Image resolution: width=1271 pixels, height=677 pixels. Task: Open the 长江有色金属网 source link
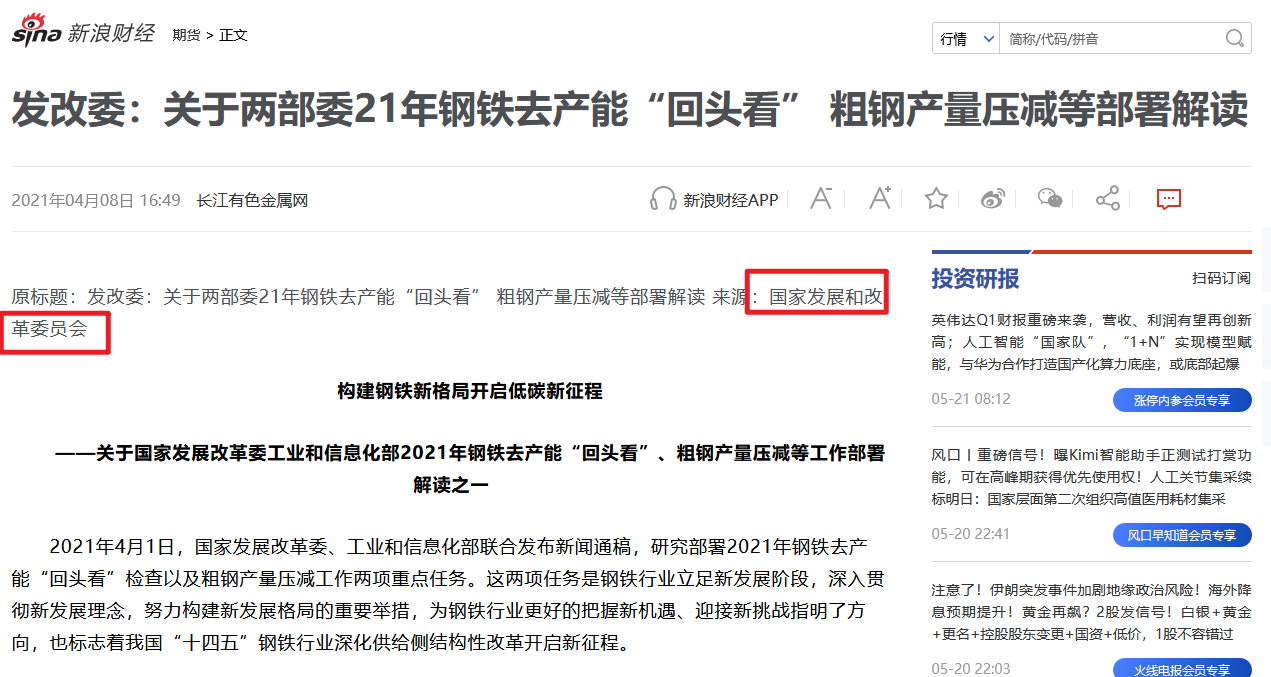(252, 200)
